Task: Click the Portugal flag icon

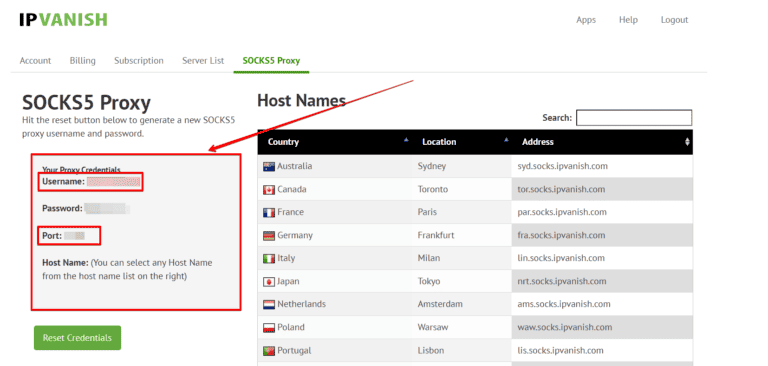Action: (268, 351)
